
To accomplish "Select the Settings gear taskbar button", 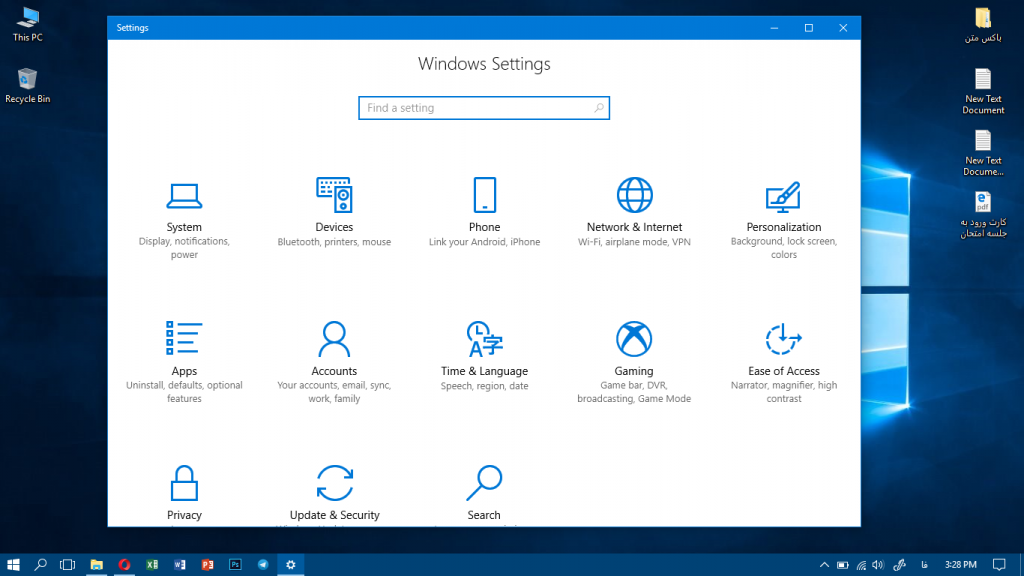I will pyautogui.click(x=291, y=564).
